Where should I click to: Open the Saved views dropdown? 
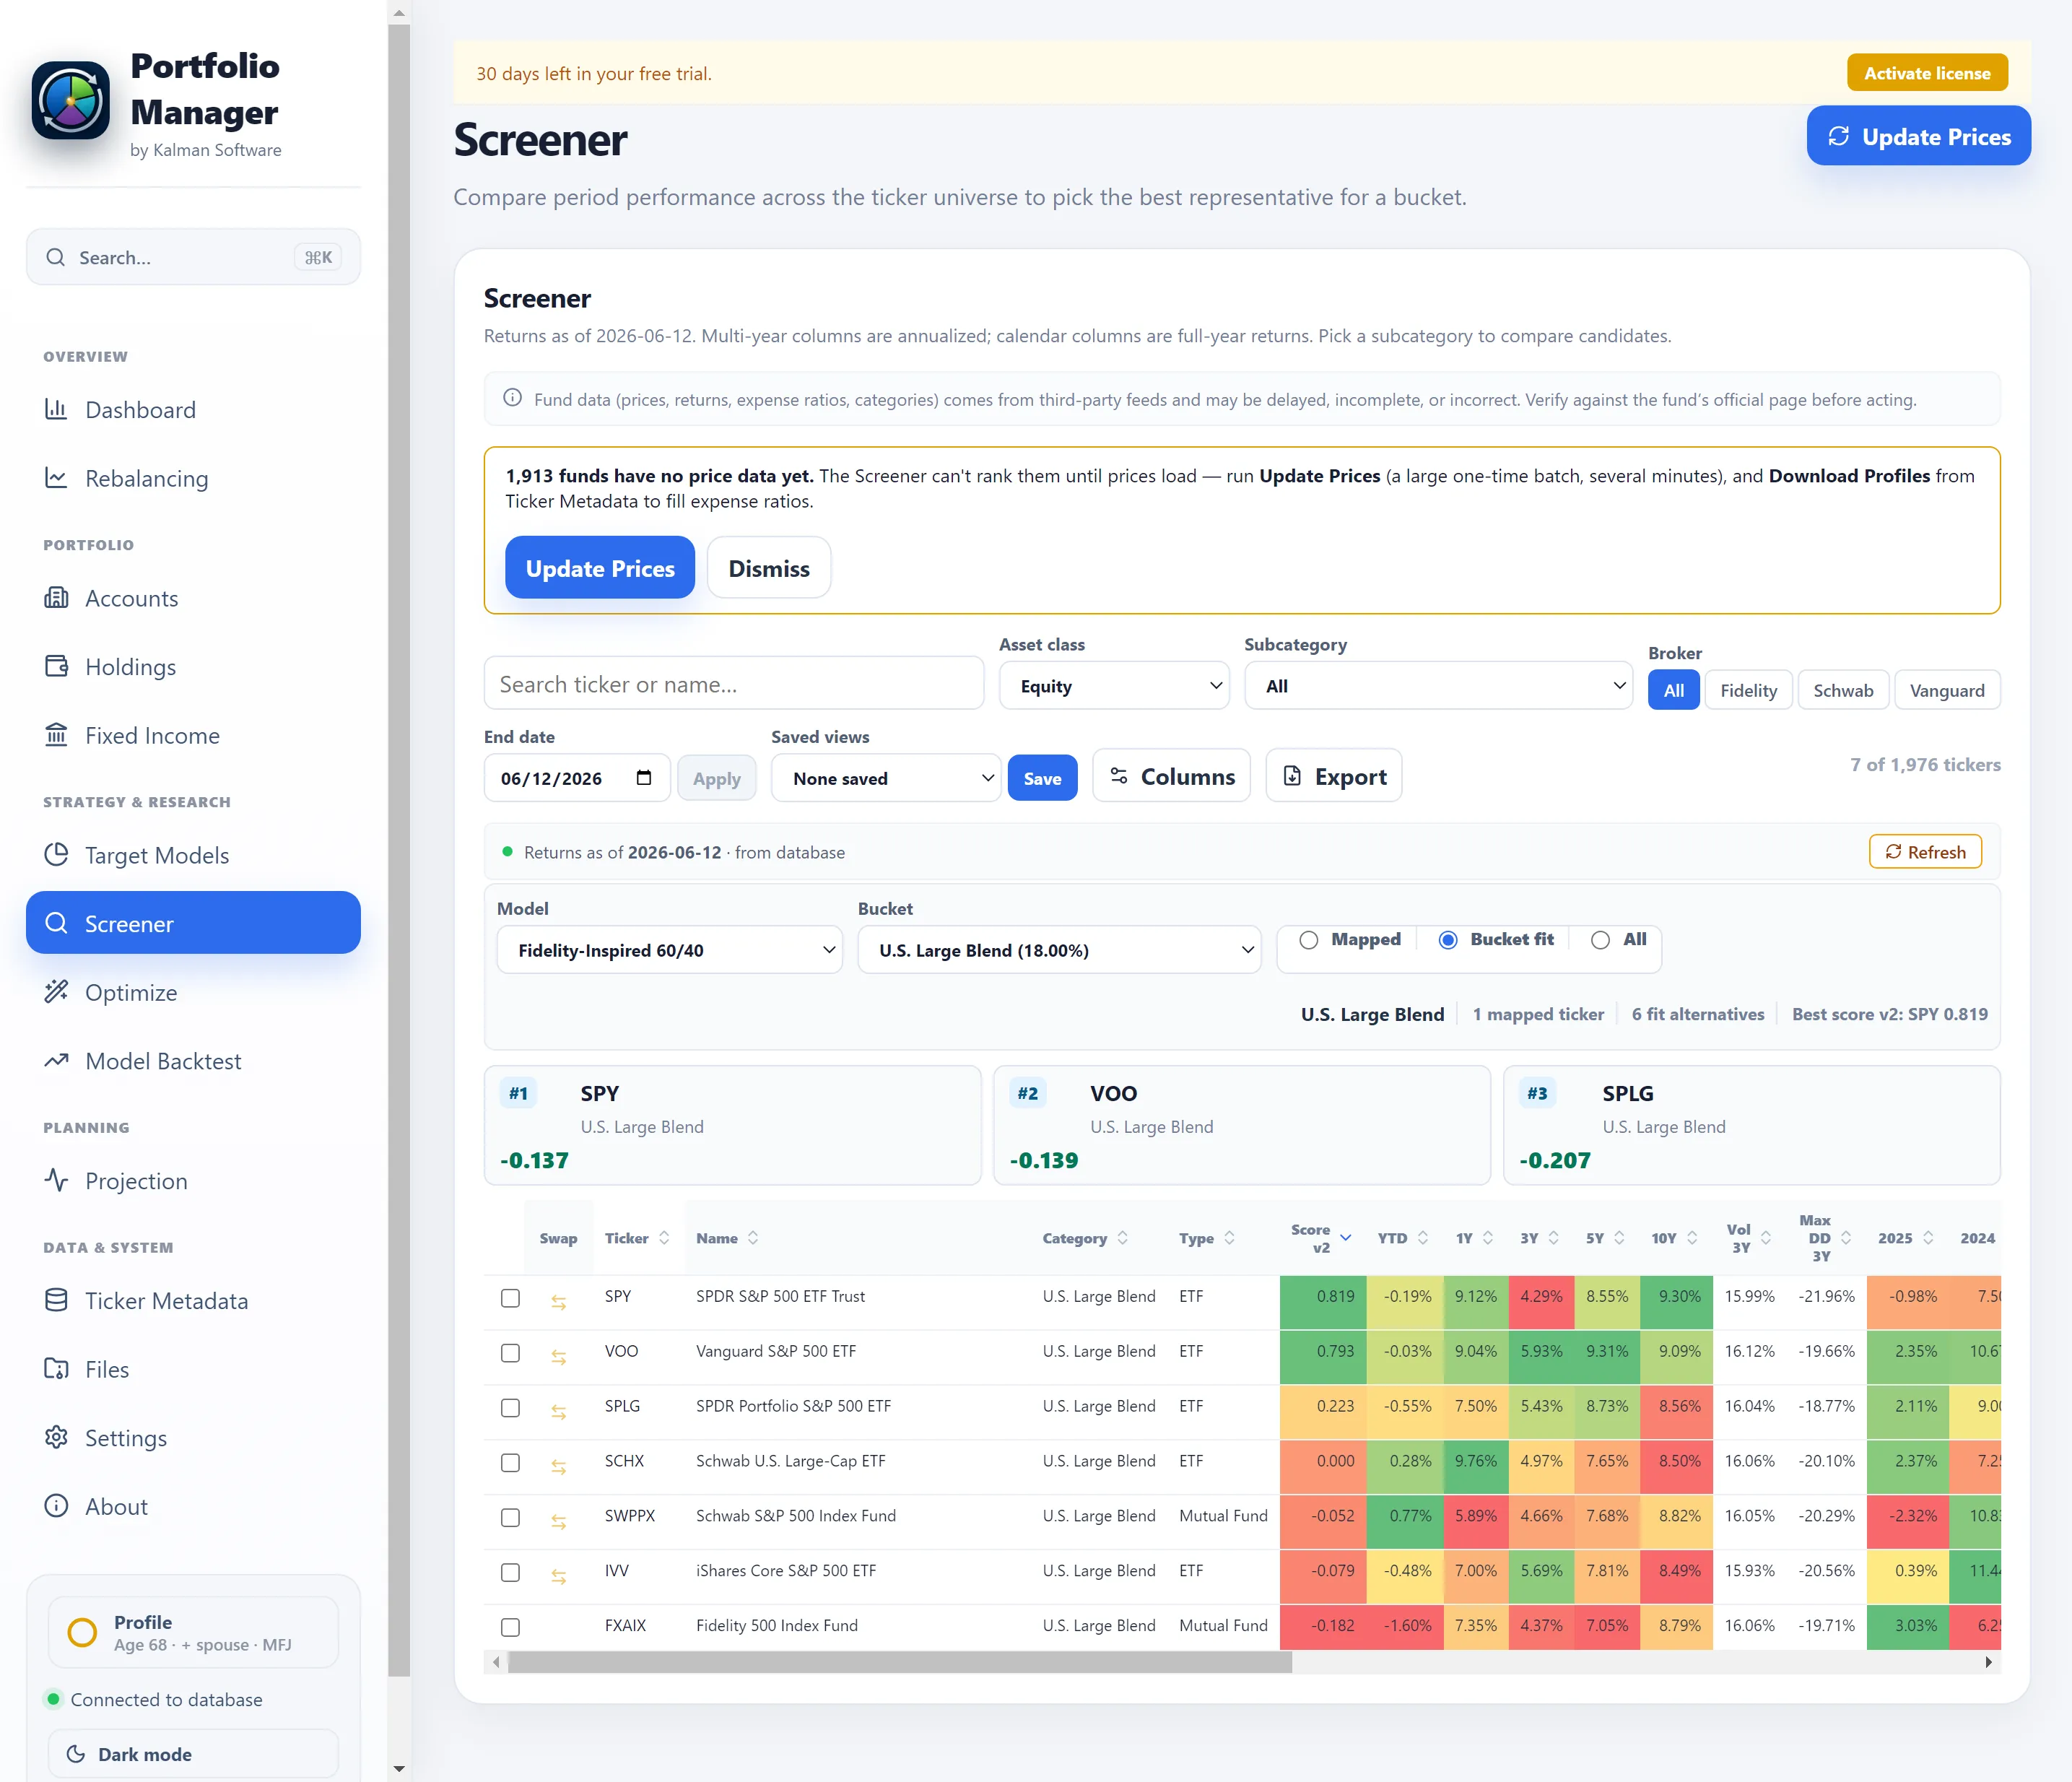(x=886, y=778)
